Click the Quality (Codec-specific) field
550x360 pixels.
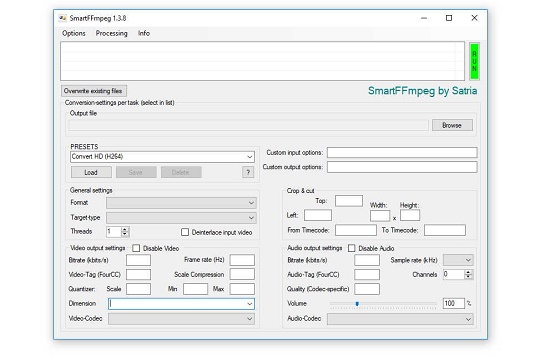[x=367, y=289]
